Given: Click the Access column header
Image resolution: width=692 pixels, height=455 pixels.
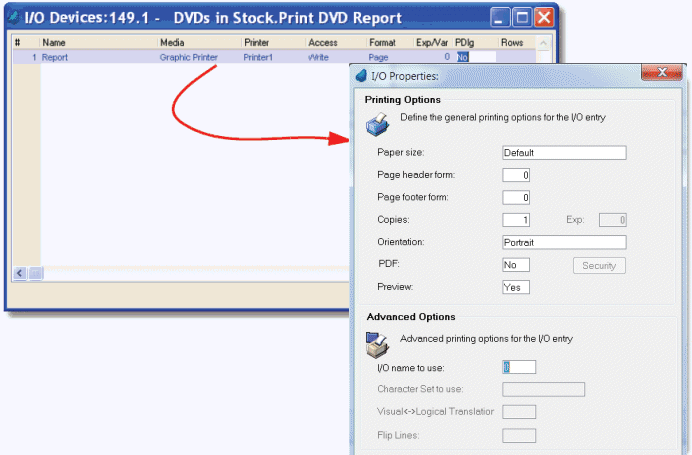Looking at the screenshot, I should 323,43.
